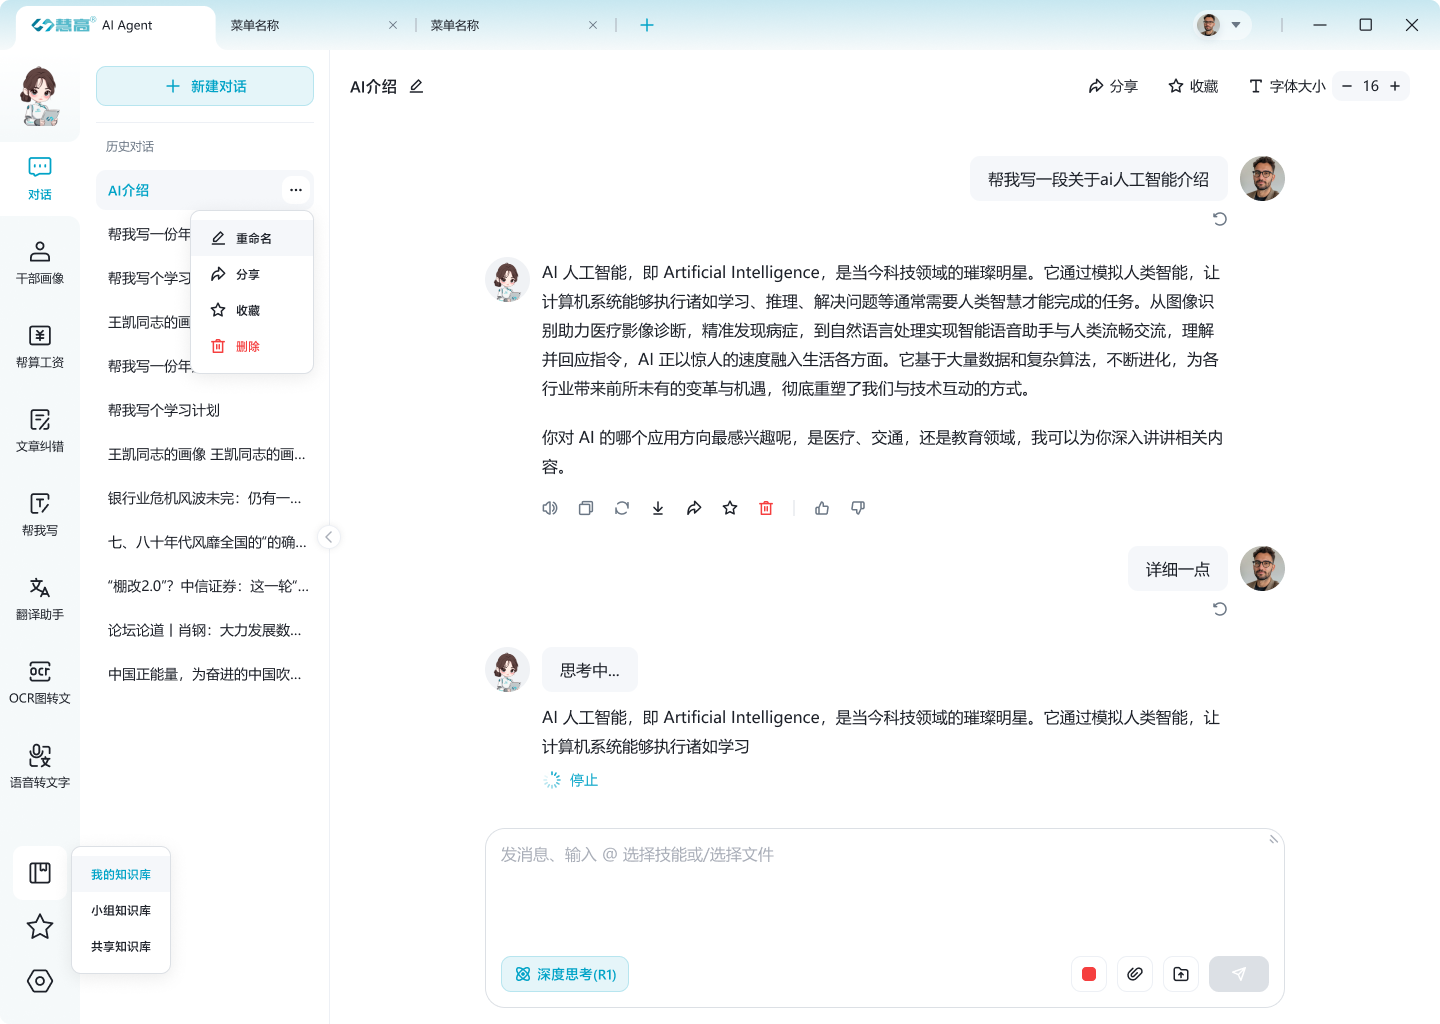Image resolution: width=1440 pixels, height=1024 pixels.
Task: Attach a file with the paperclip icon
Action: click(1135, 973)
